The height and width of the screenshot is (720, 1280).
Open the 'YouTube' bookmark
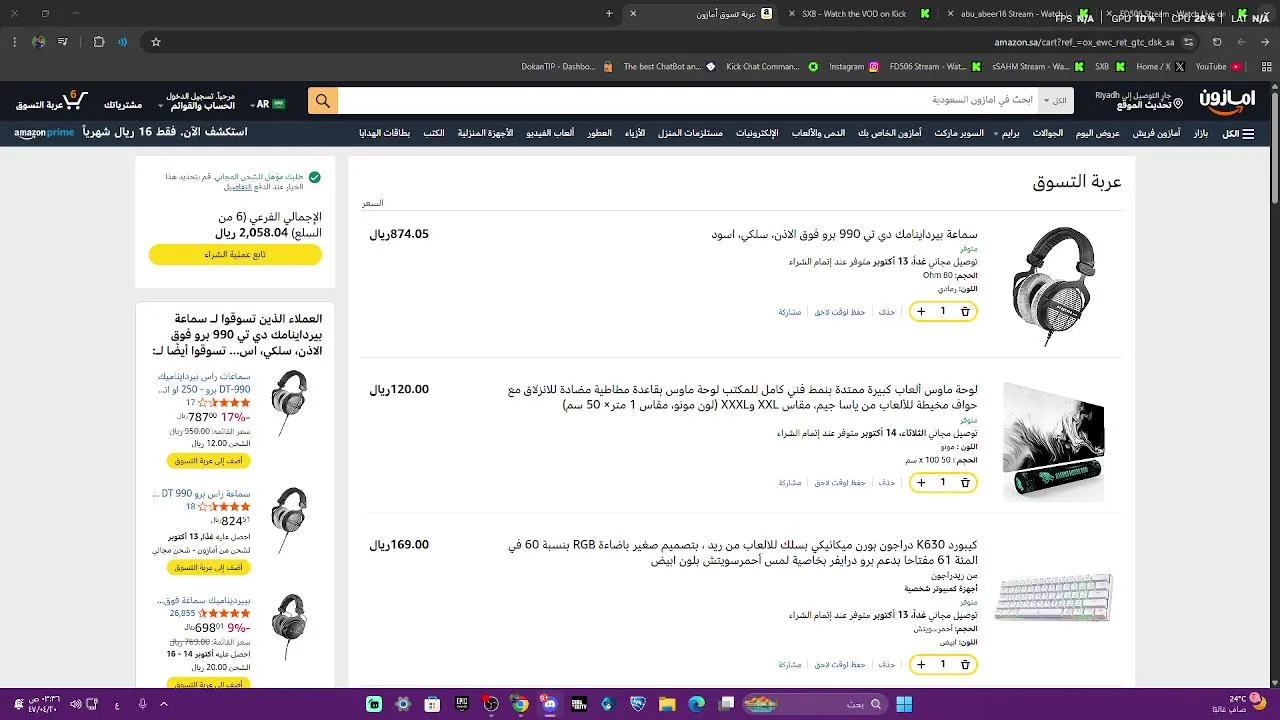tap(1218, 67)
